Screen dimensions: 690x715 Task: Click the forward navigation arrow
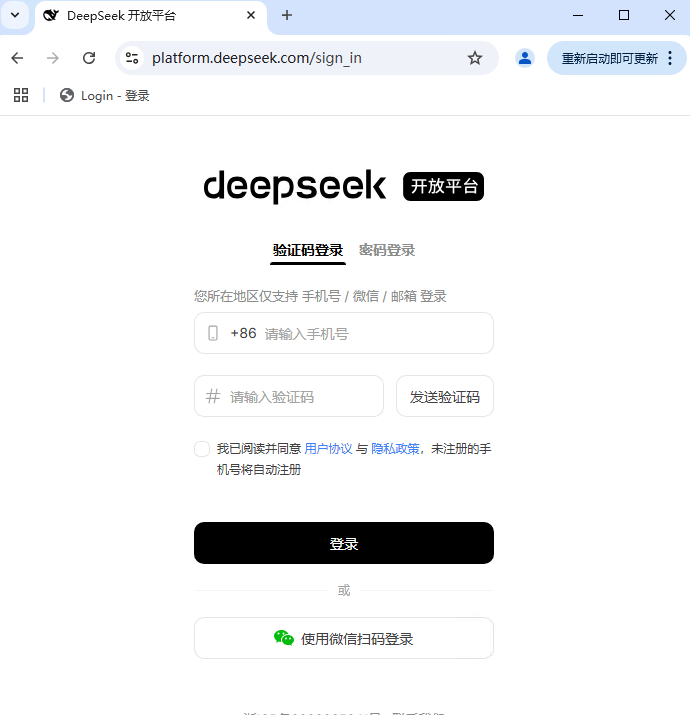click(x=53, y=58)
